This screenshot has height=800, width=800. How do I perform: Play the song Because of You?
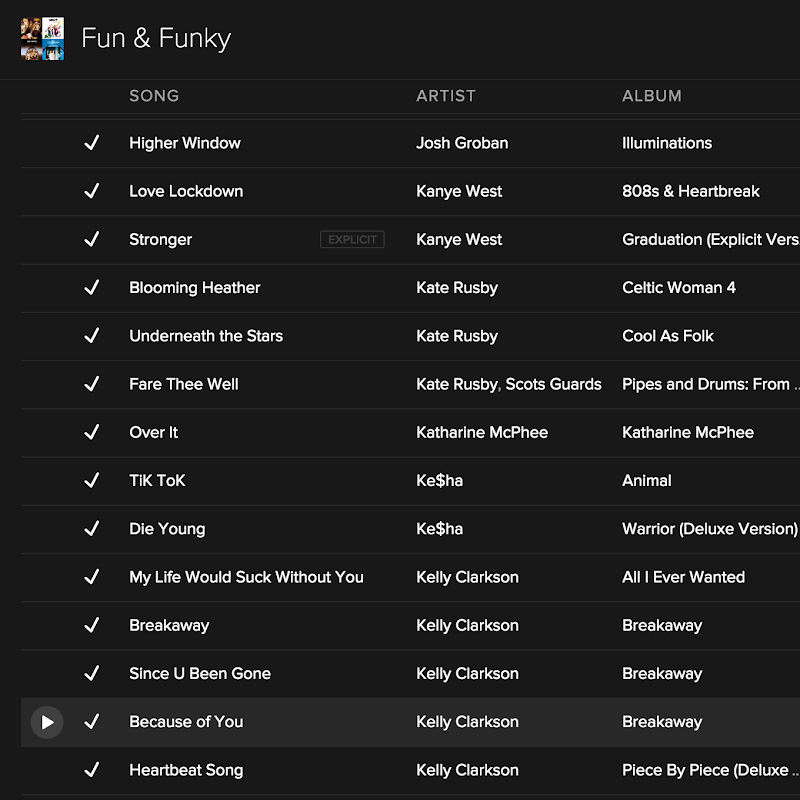(47, 722)
